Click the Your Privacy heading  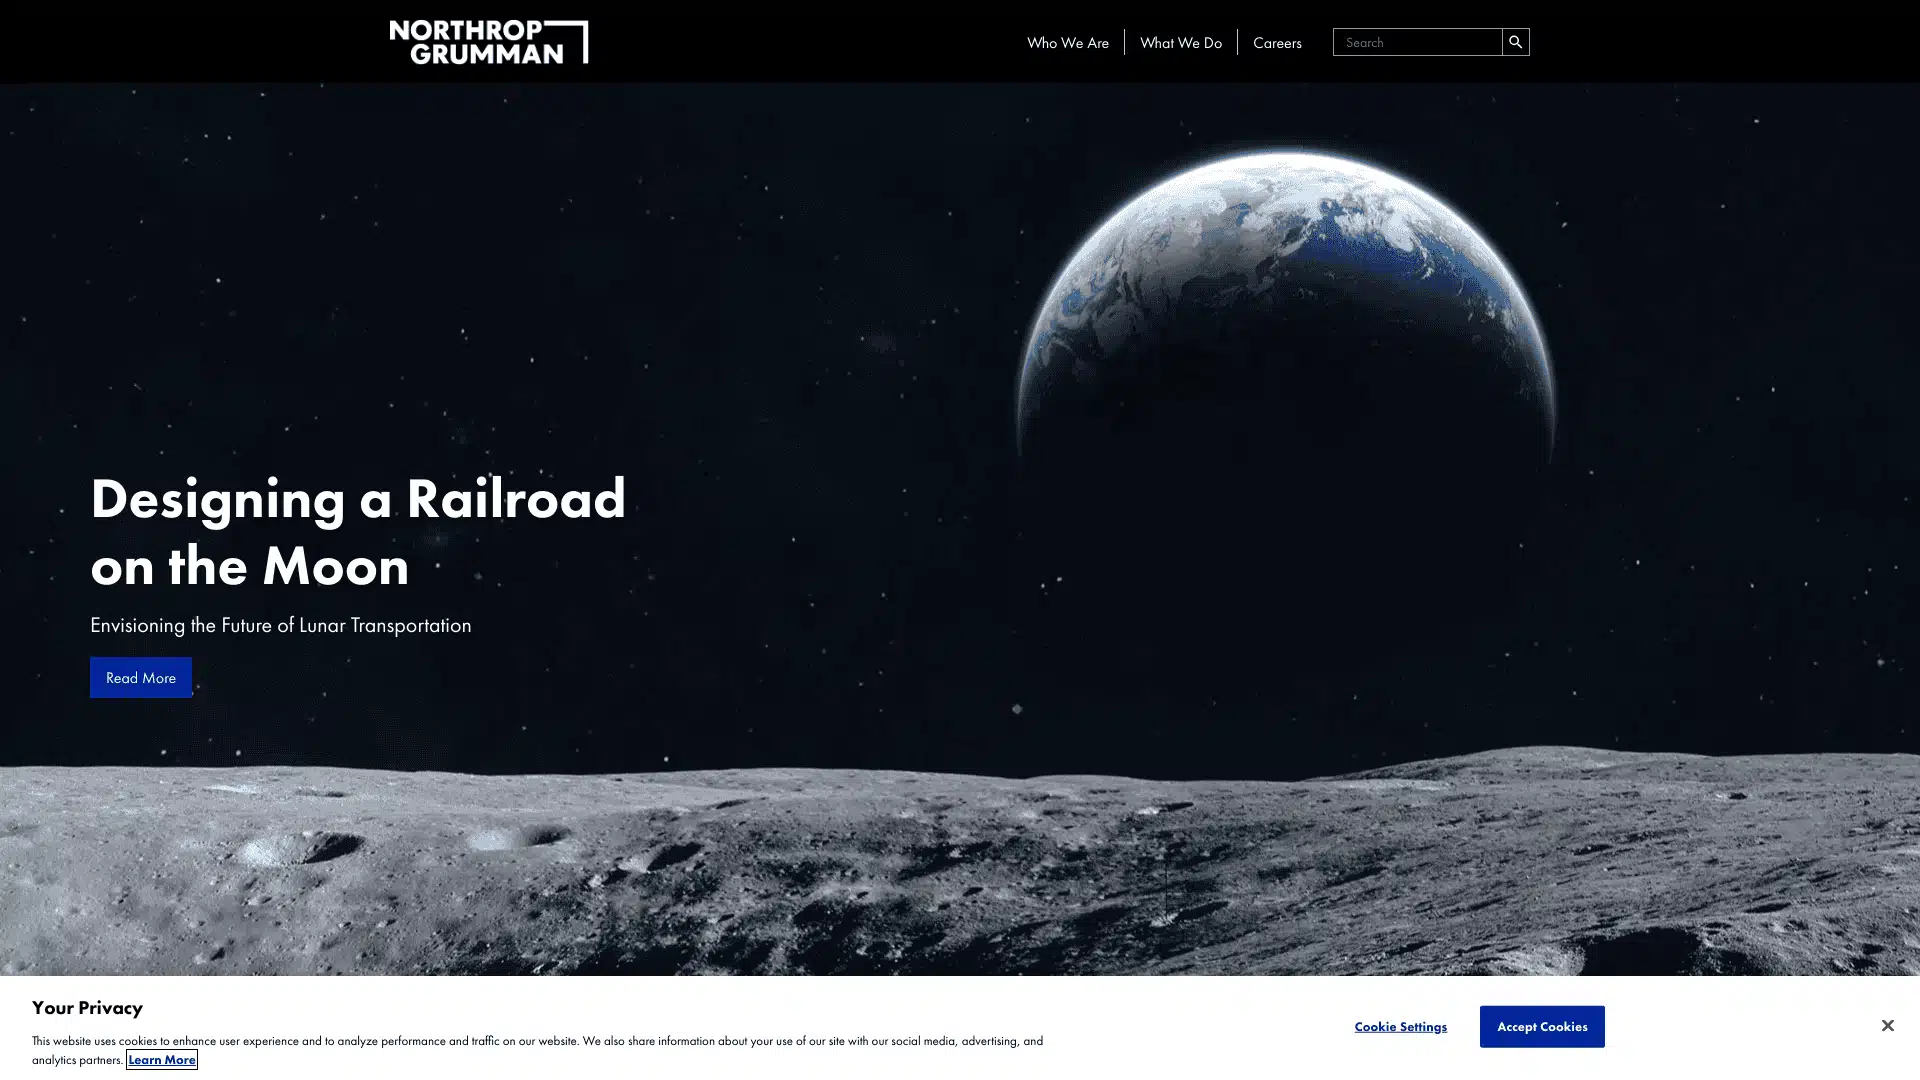(87, 1007)
